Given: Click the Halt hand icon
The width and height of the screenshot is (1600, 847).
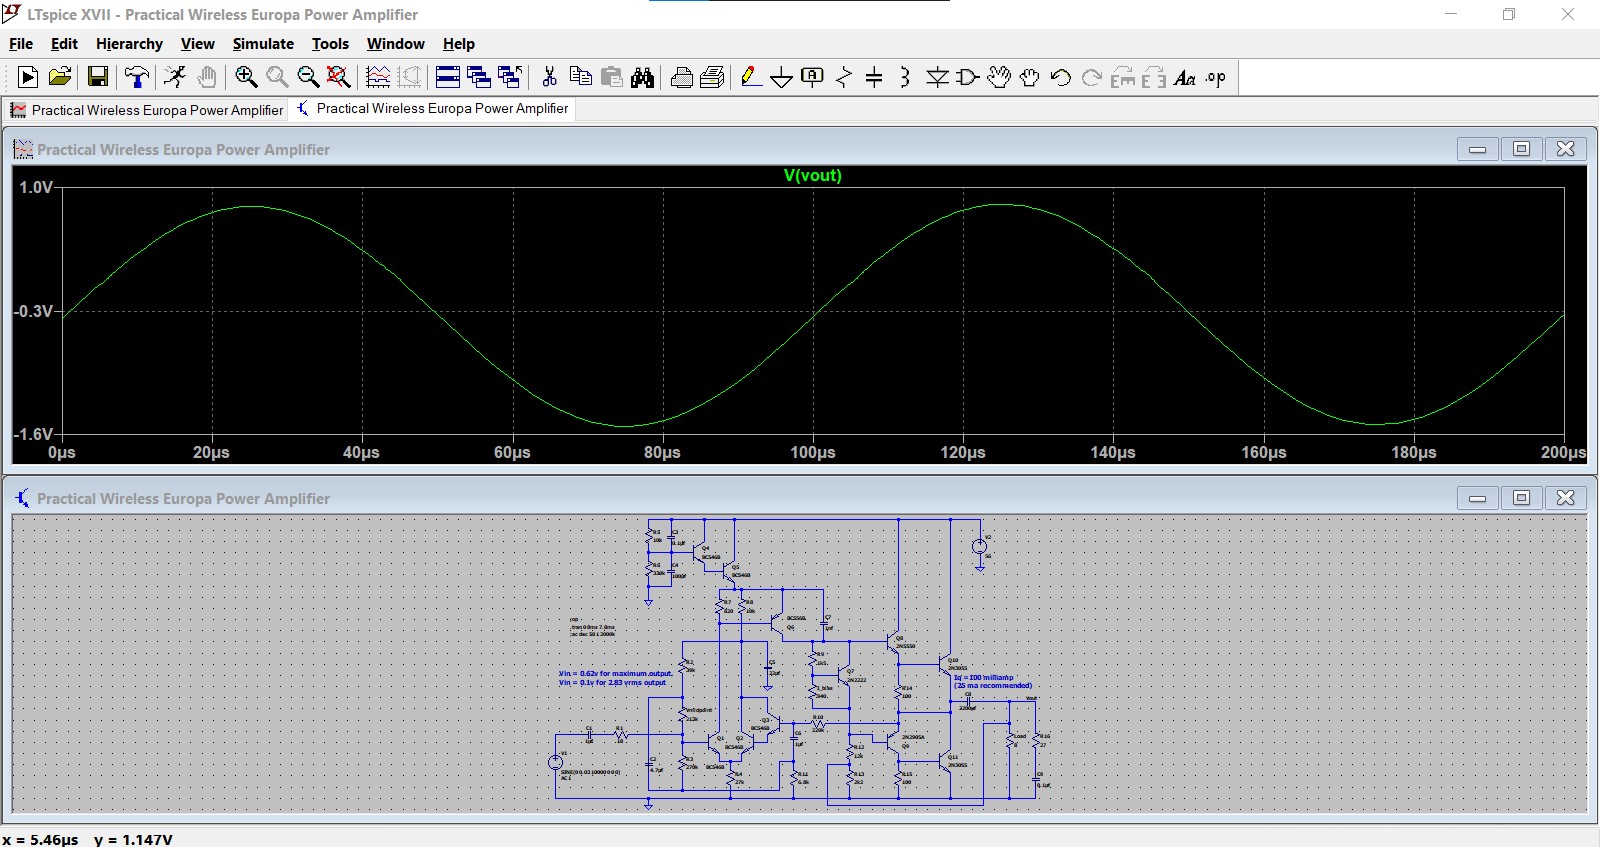Looking at the screenshot, I should [x=207, y=77].
